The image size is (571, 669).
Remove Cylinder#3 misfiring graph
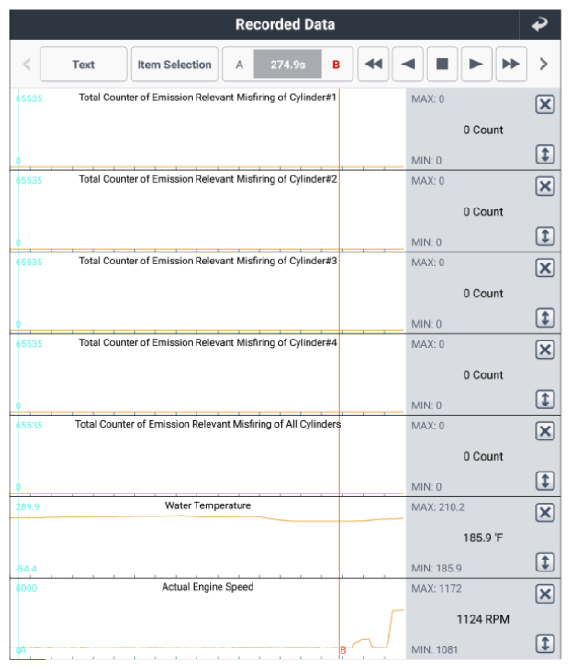(x=545, y=268)
